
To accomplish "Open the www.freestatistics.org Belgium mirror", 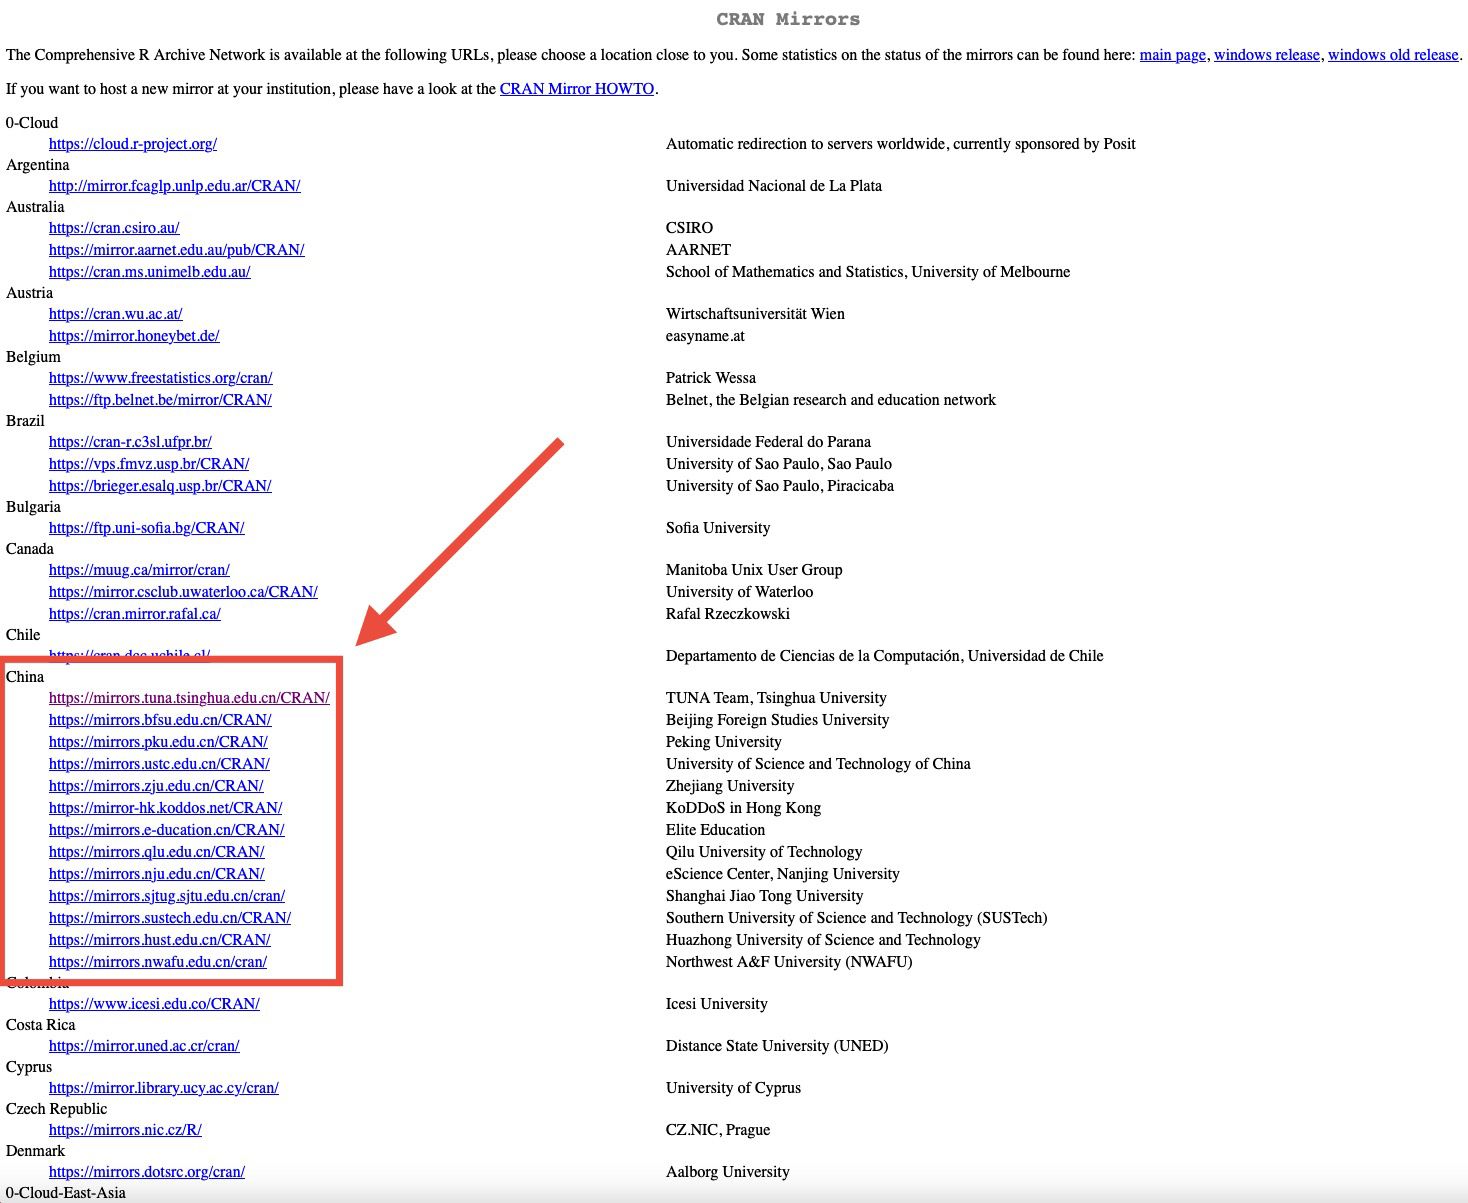I will tap(161, 378).
